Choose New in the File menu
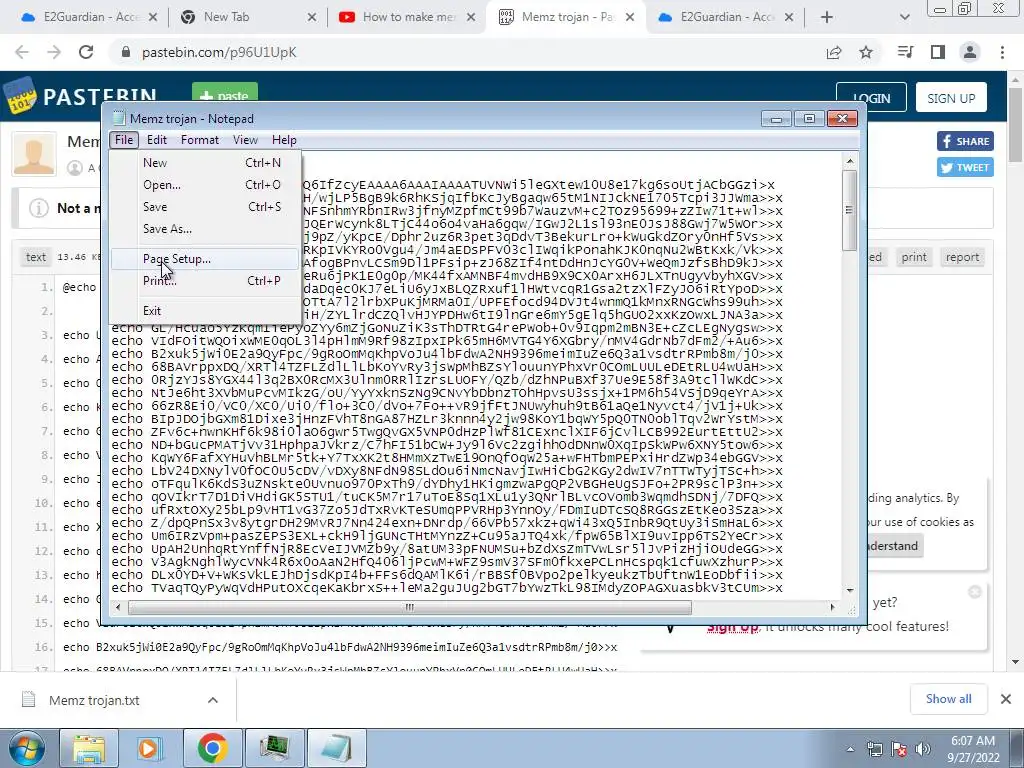The height and width of the screenshot is (768, 1024). (205, 163)
